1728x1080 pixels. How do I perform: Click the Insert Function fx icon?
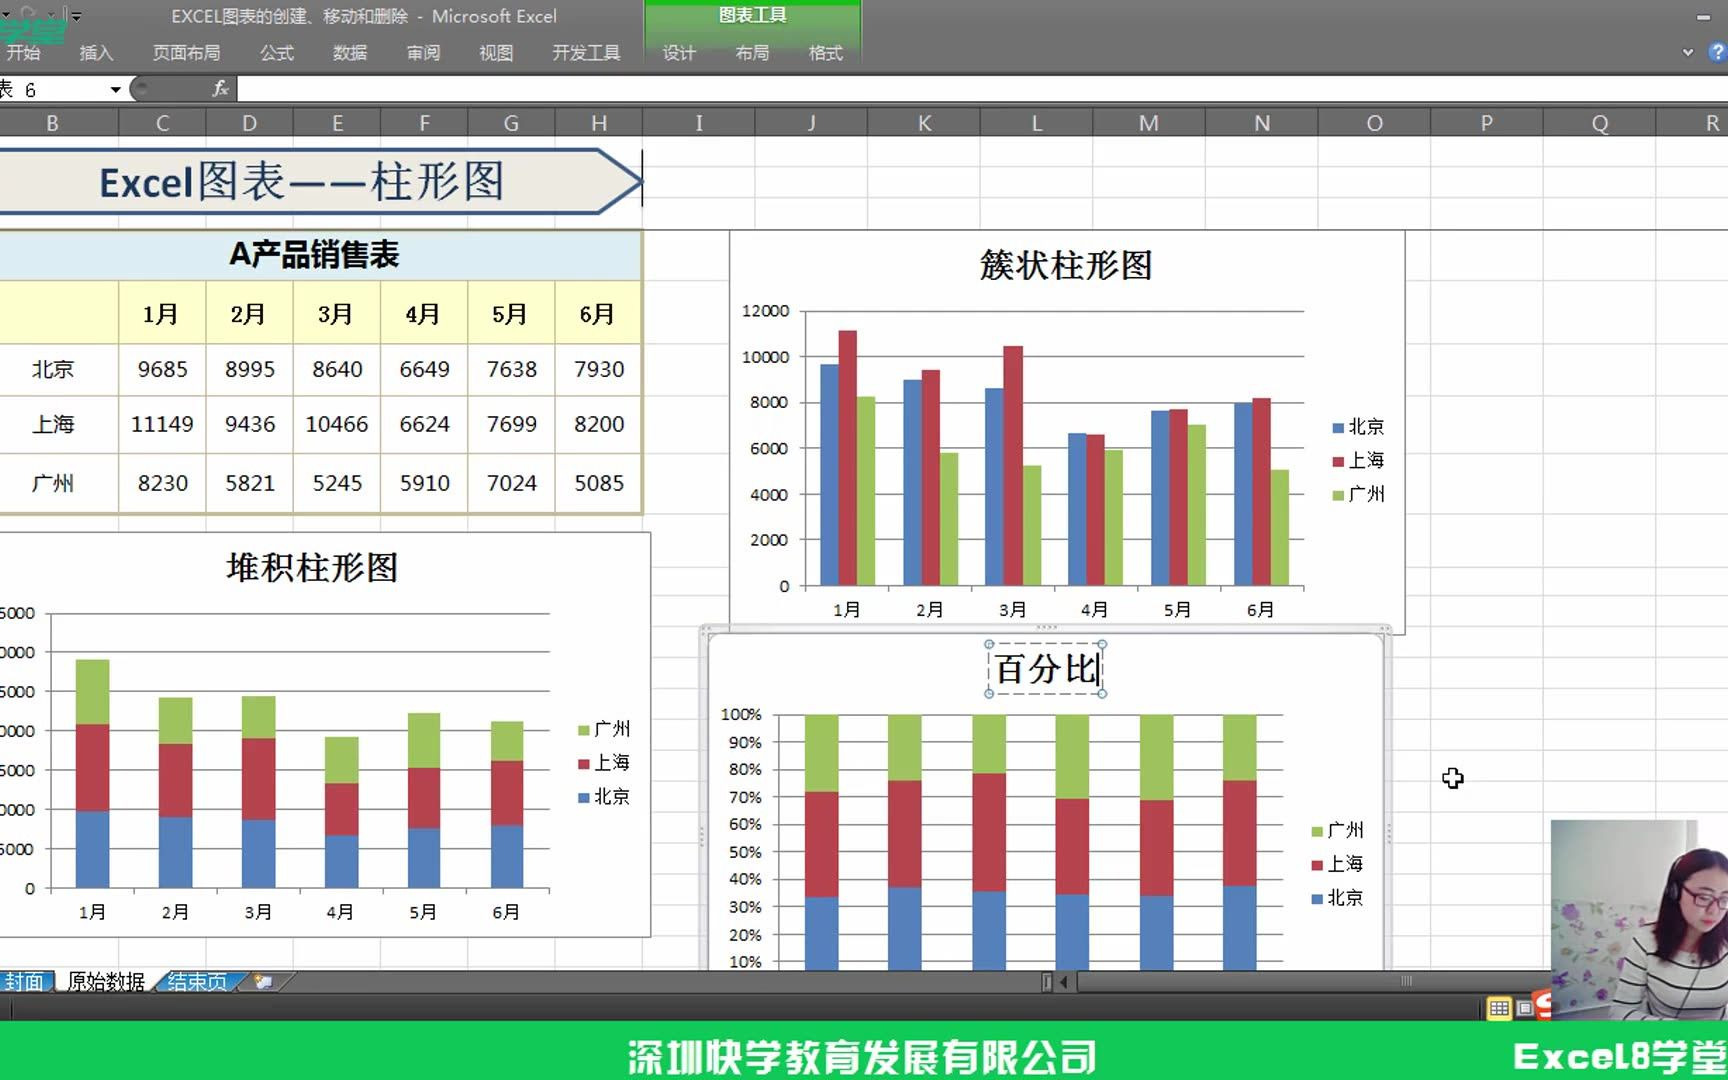pyautogui.click(x=220, y=89)
